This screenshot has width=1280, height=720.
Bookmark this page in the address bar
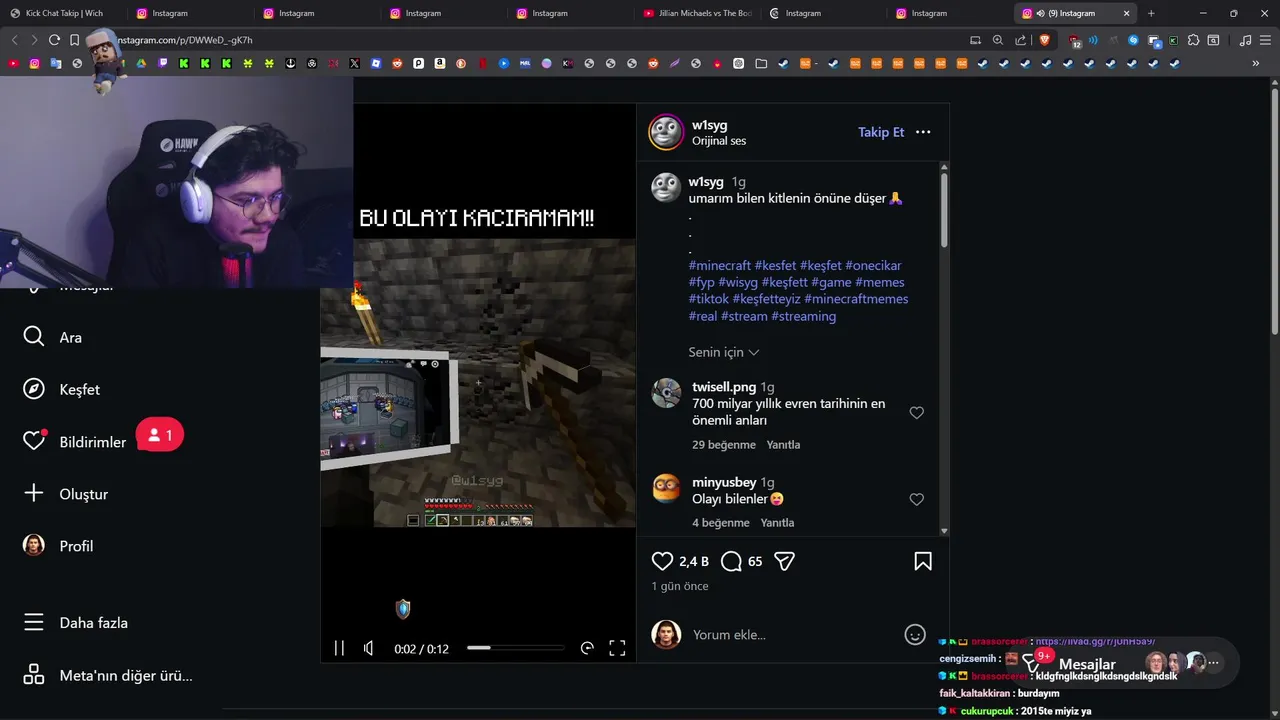tap(74, 40)
